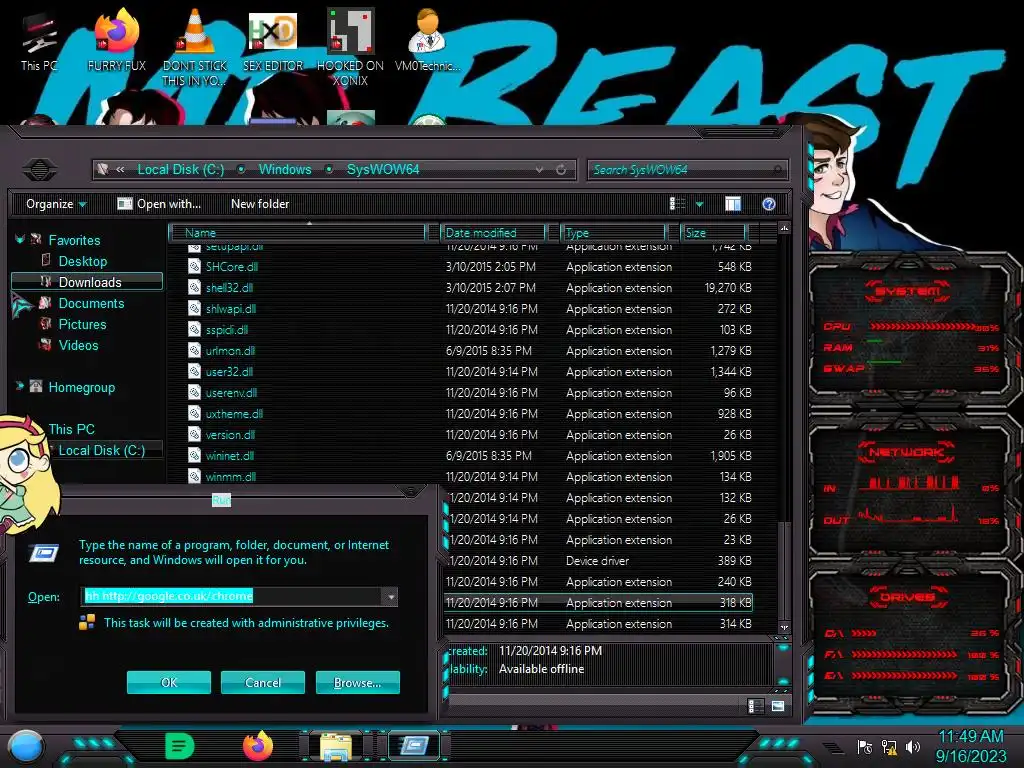The image size is (1024, 768).
Task: Click the taskbar clock showing 11:49 AM
Action: pos(970,746)
